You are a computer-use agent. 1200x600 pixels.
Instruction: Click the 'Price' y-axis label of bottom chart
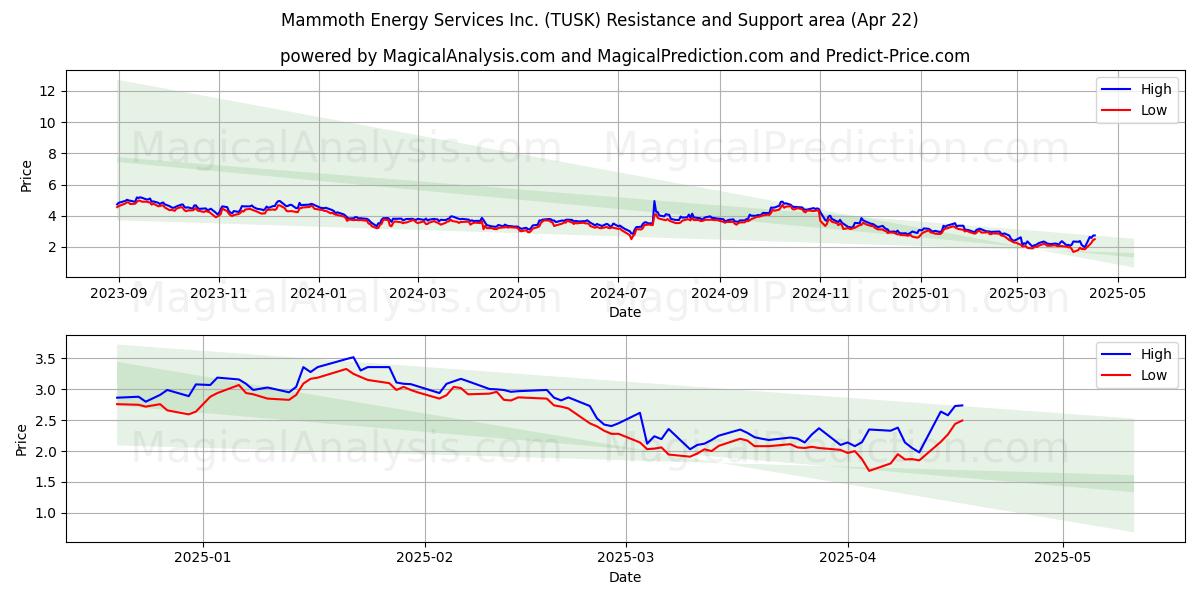(22, 439)
